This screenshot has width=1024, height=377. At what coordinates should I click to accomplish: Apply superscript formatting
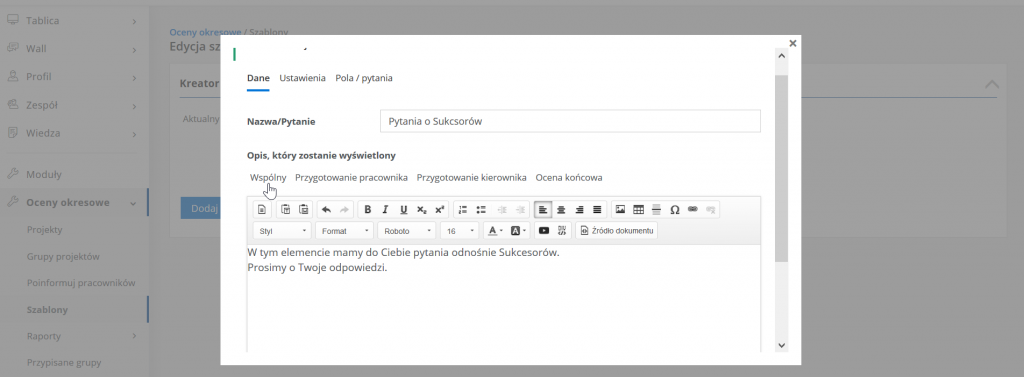coord(440,210)
